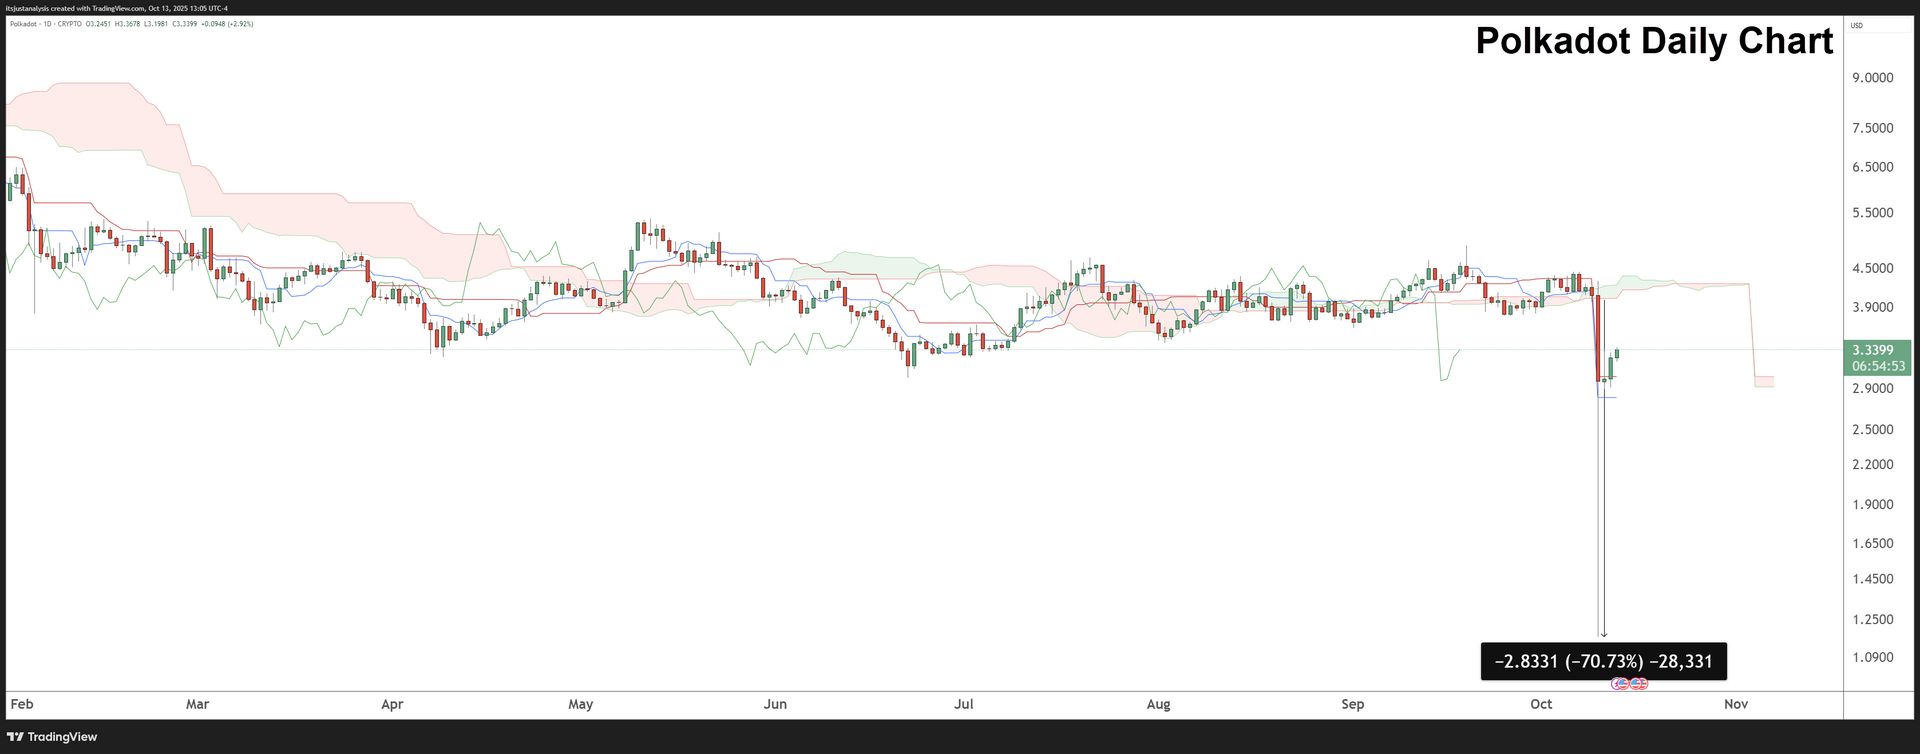Viewport: 1920px width, 754px height.
Task: Click the 3.9000 price axis label
Action: [x=1872, y=307]
